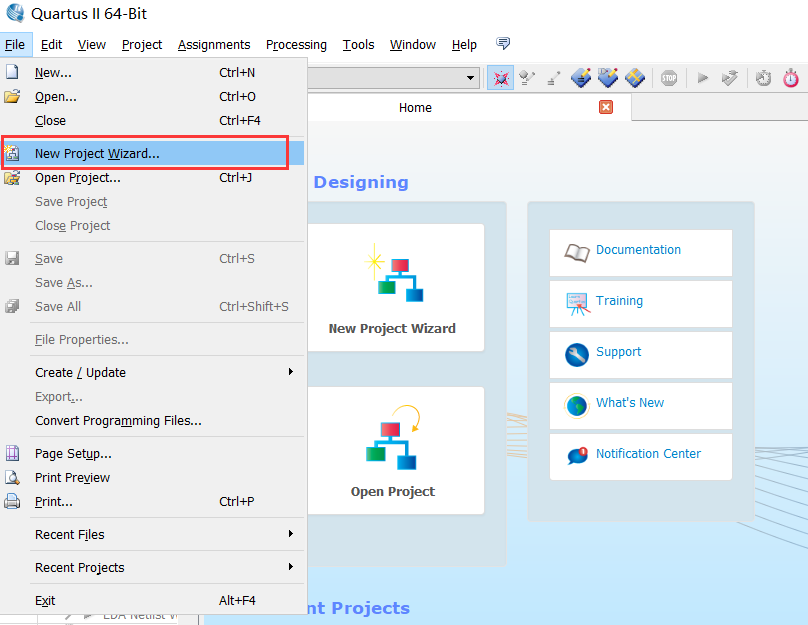Select Open... from File menu
This screenshot has height=625, width=808.
[x=153, y=96]
